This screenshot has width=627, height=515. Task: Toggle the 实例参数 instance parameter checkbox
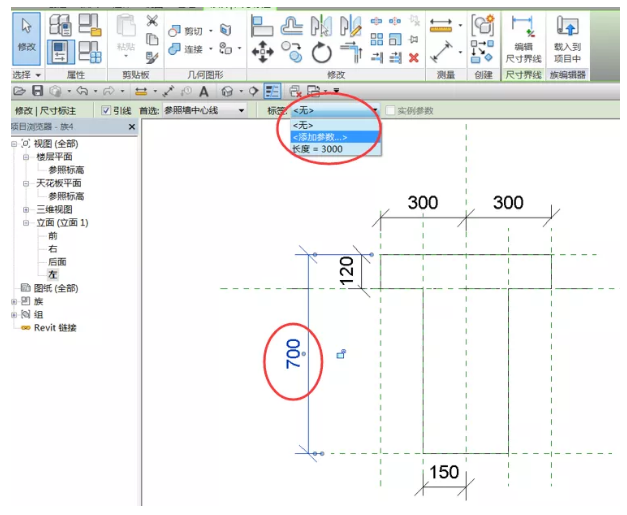coord(390,110)
